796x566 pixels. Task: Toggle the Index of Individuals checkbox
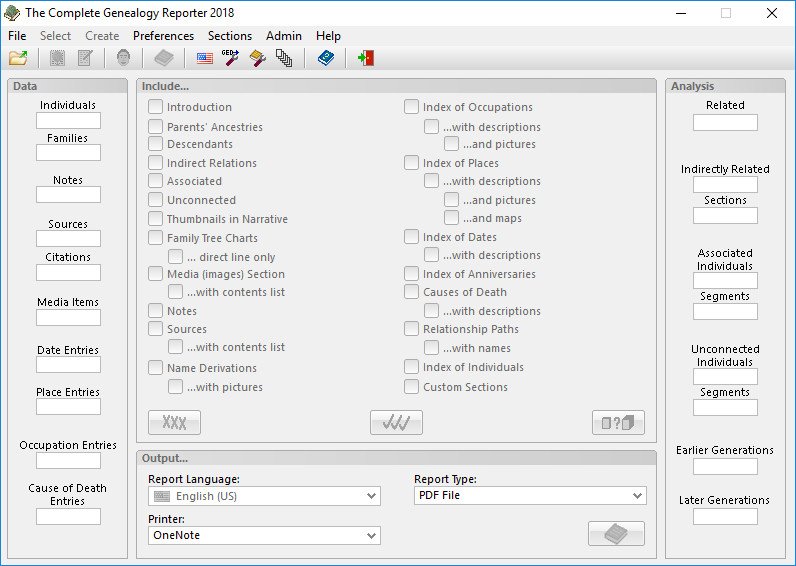point(411,367)
